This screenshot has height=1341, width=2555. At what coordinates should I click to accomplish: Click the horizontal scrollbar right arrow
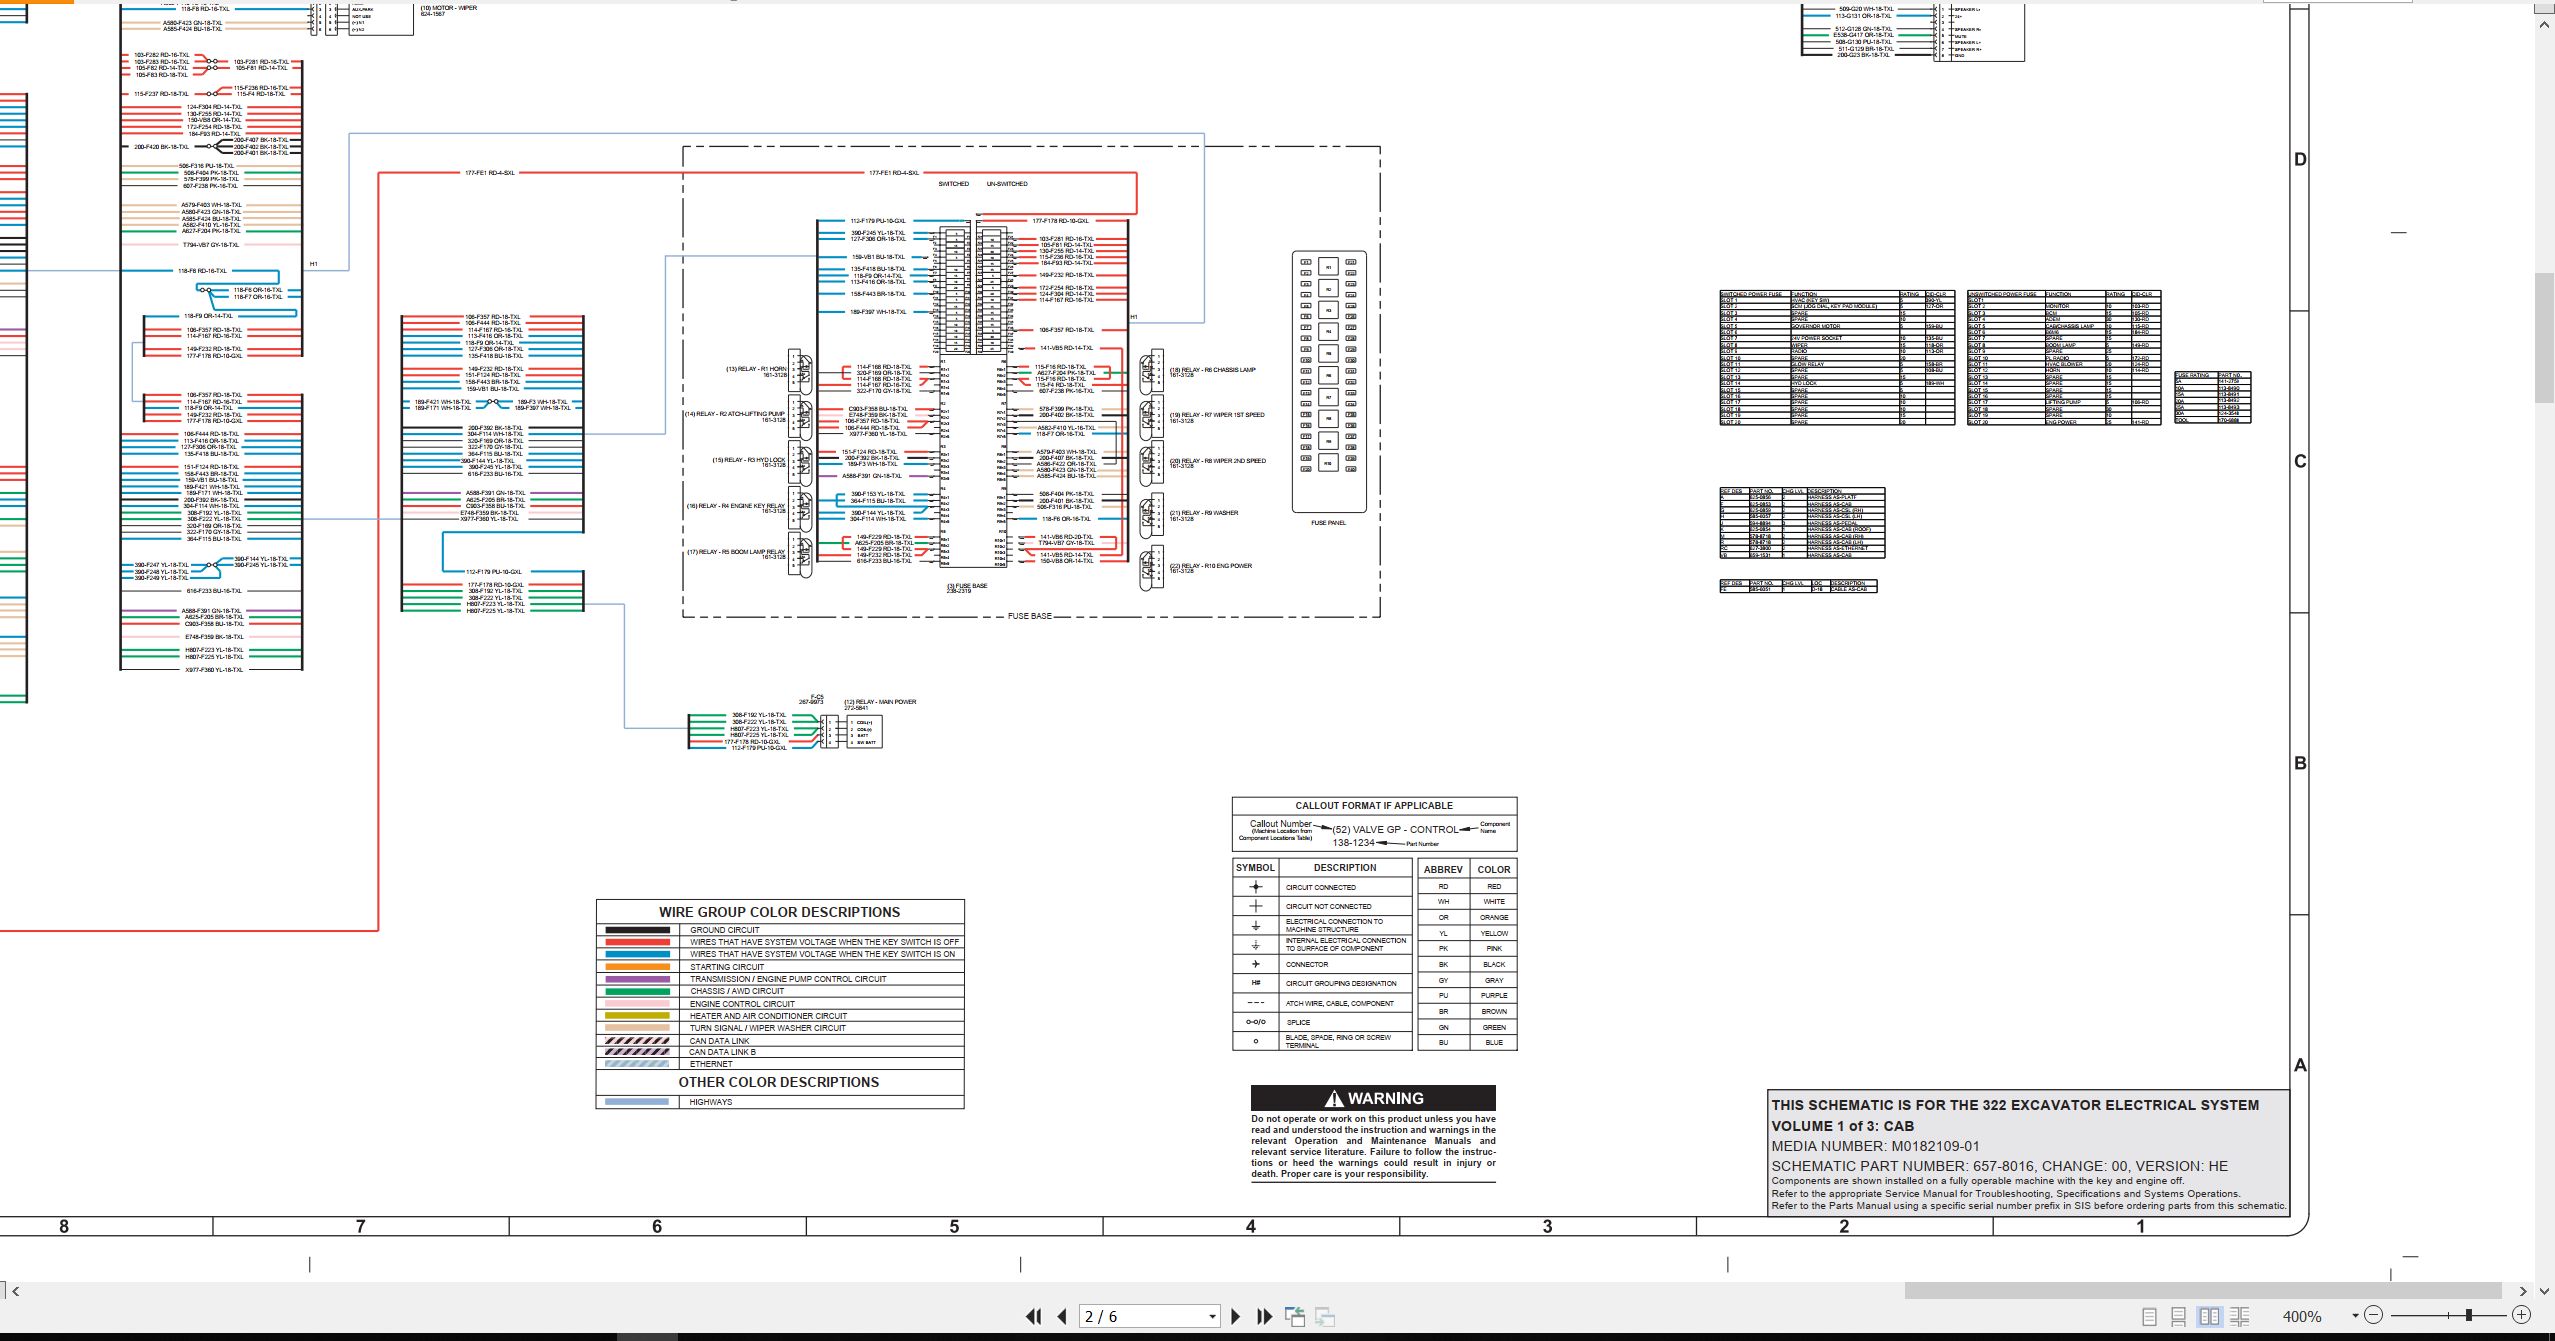[x=2523, y=1291]
